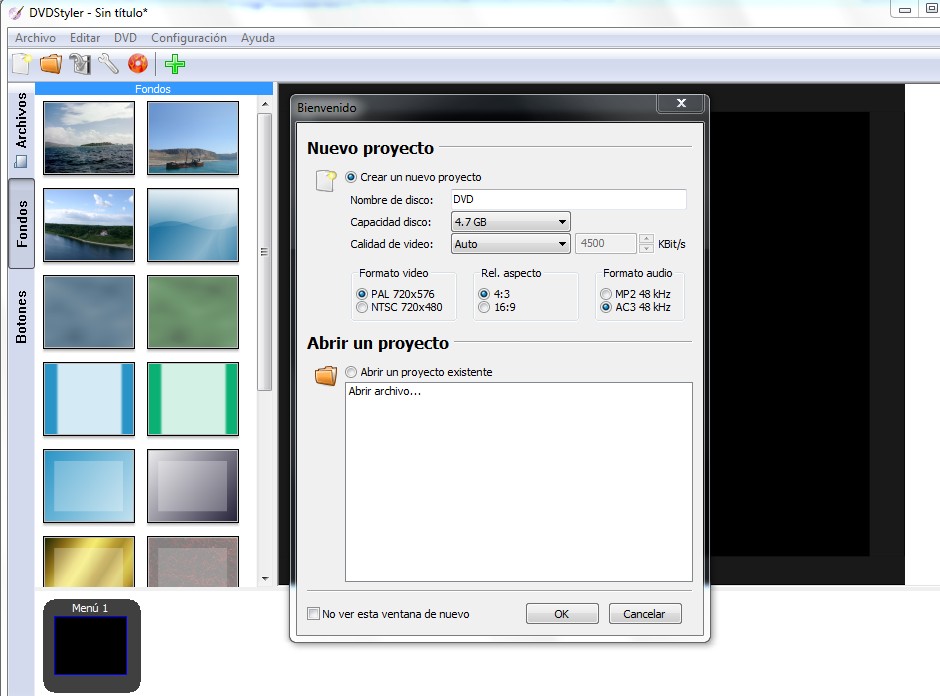
Task: Select AC3 48 kHz audio format
Action: pos(606,307)
